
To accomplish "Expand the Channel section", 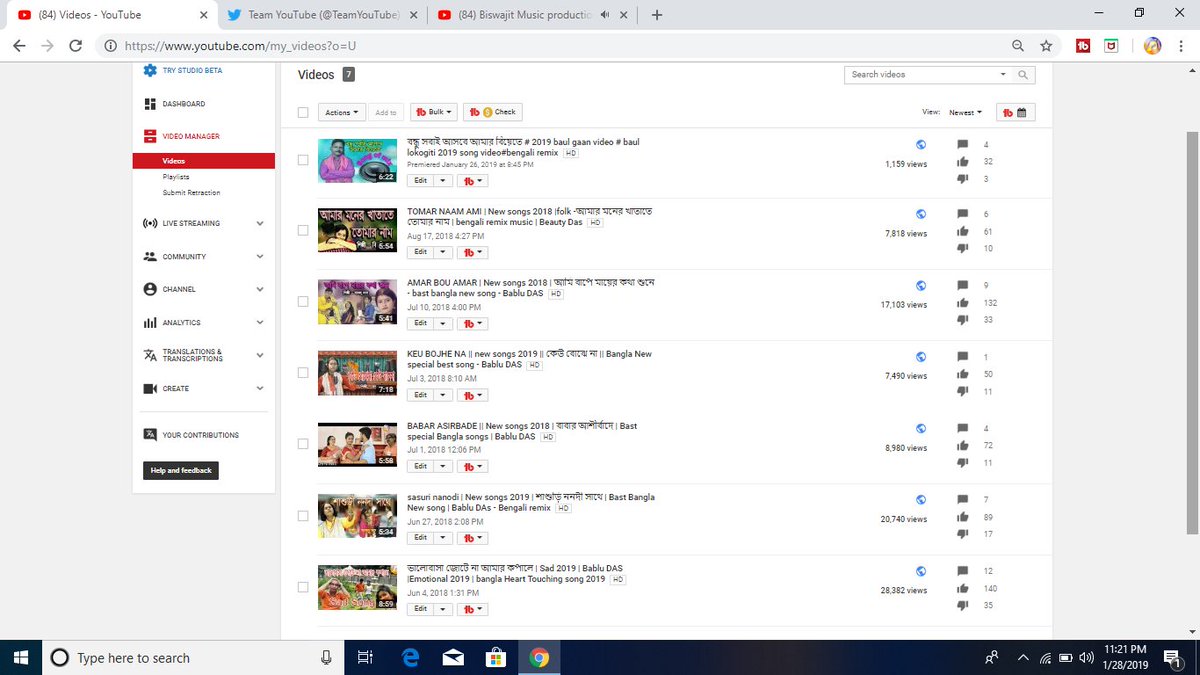I will (259, 289).
